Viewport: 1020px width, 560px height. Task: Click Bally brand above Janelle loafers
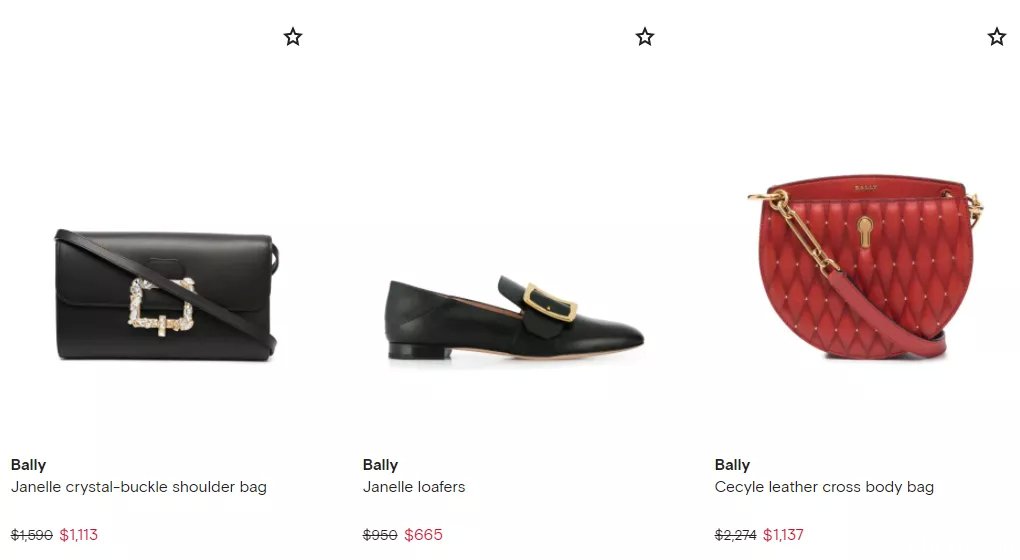pos(380,465)
